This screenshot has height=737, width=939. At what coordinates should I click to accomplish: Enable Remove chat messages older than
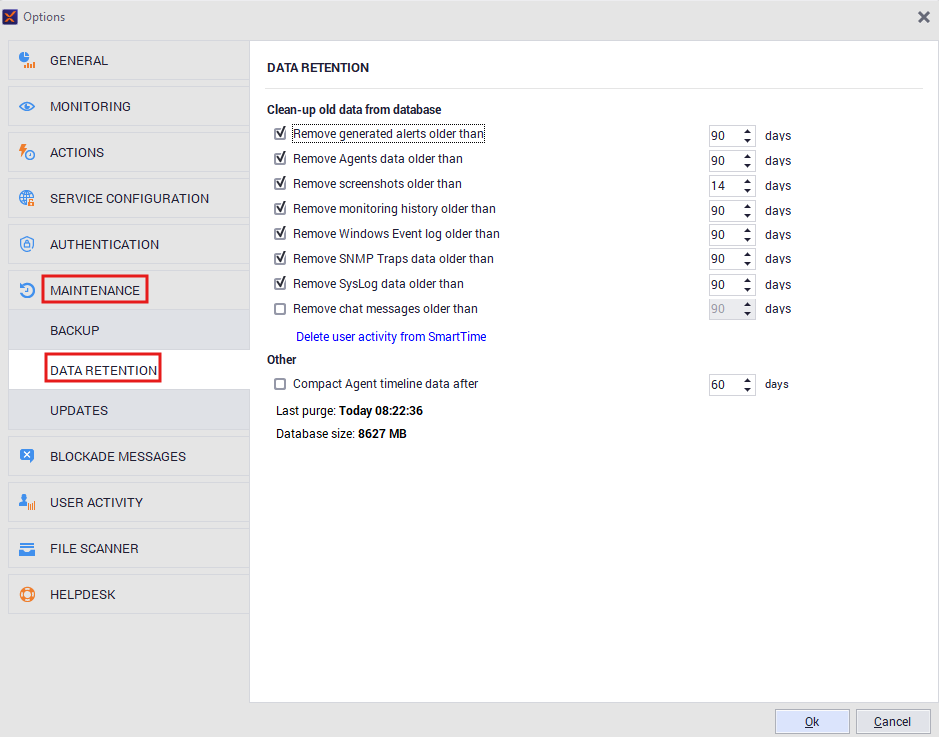pos(280,309)
